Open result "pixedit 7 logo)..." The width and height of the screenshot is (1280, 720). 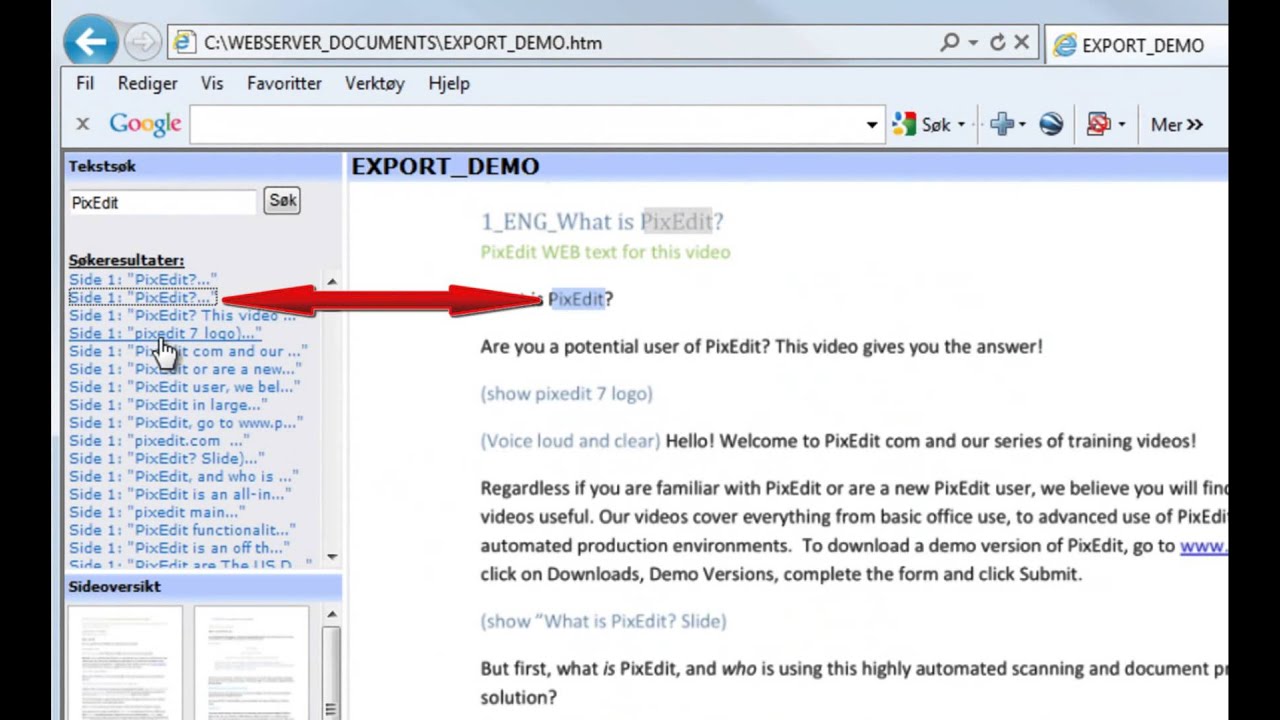tap(165, 333)
